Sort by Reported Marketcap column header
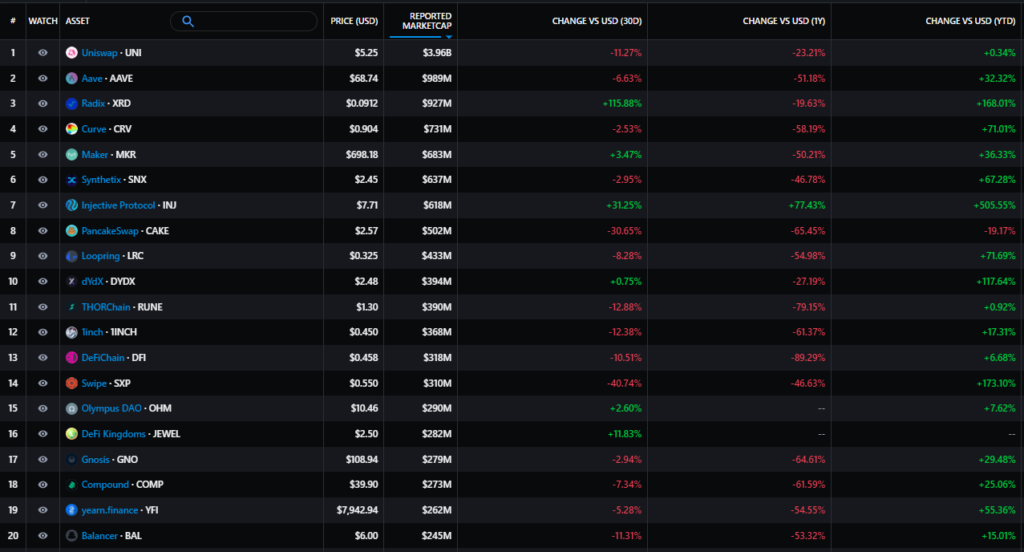 tap(426, 21)
